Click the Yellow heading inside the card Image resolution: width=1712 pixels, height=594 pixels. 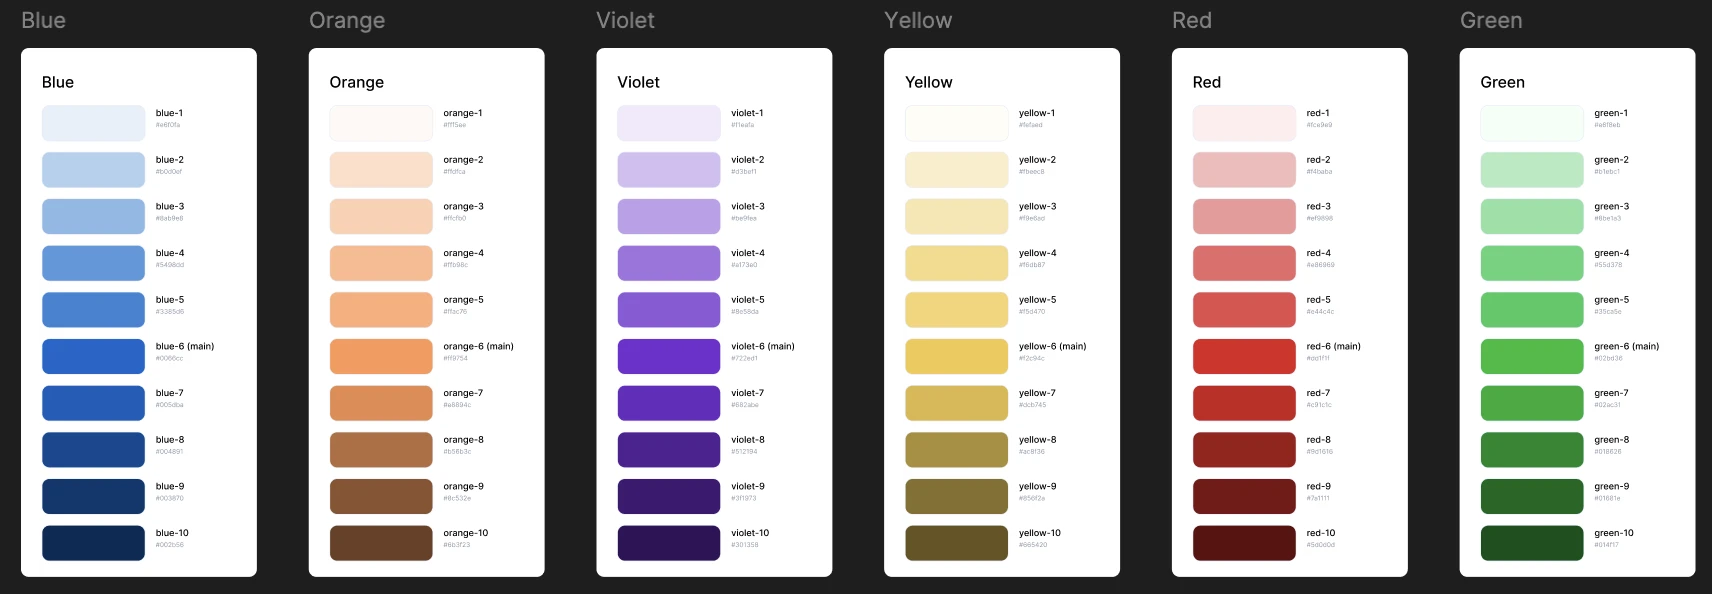[x=929, y=82]
